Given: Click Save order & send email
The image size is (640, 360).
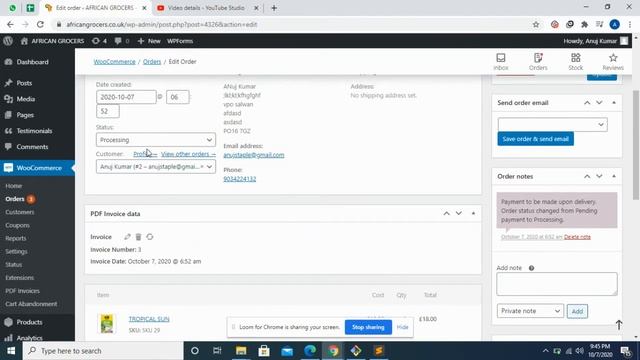Looking at the screenshot, I should [535, 139].
